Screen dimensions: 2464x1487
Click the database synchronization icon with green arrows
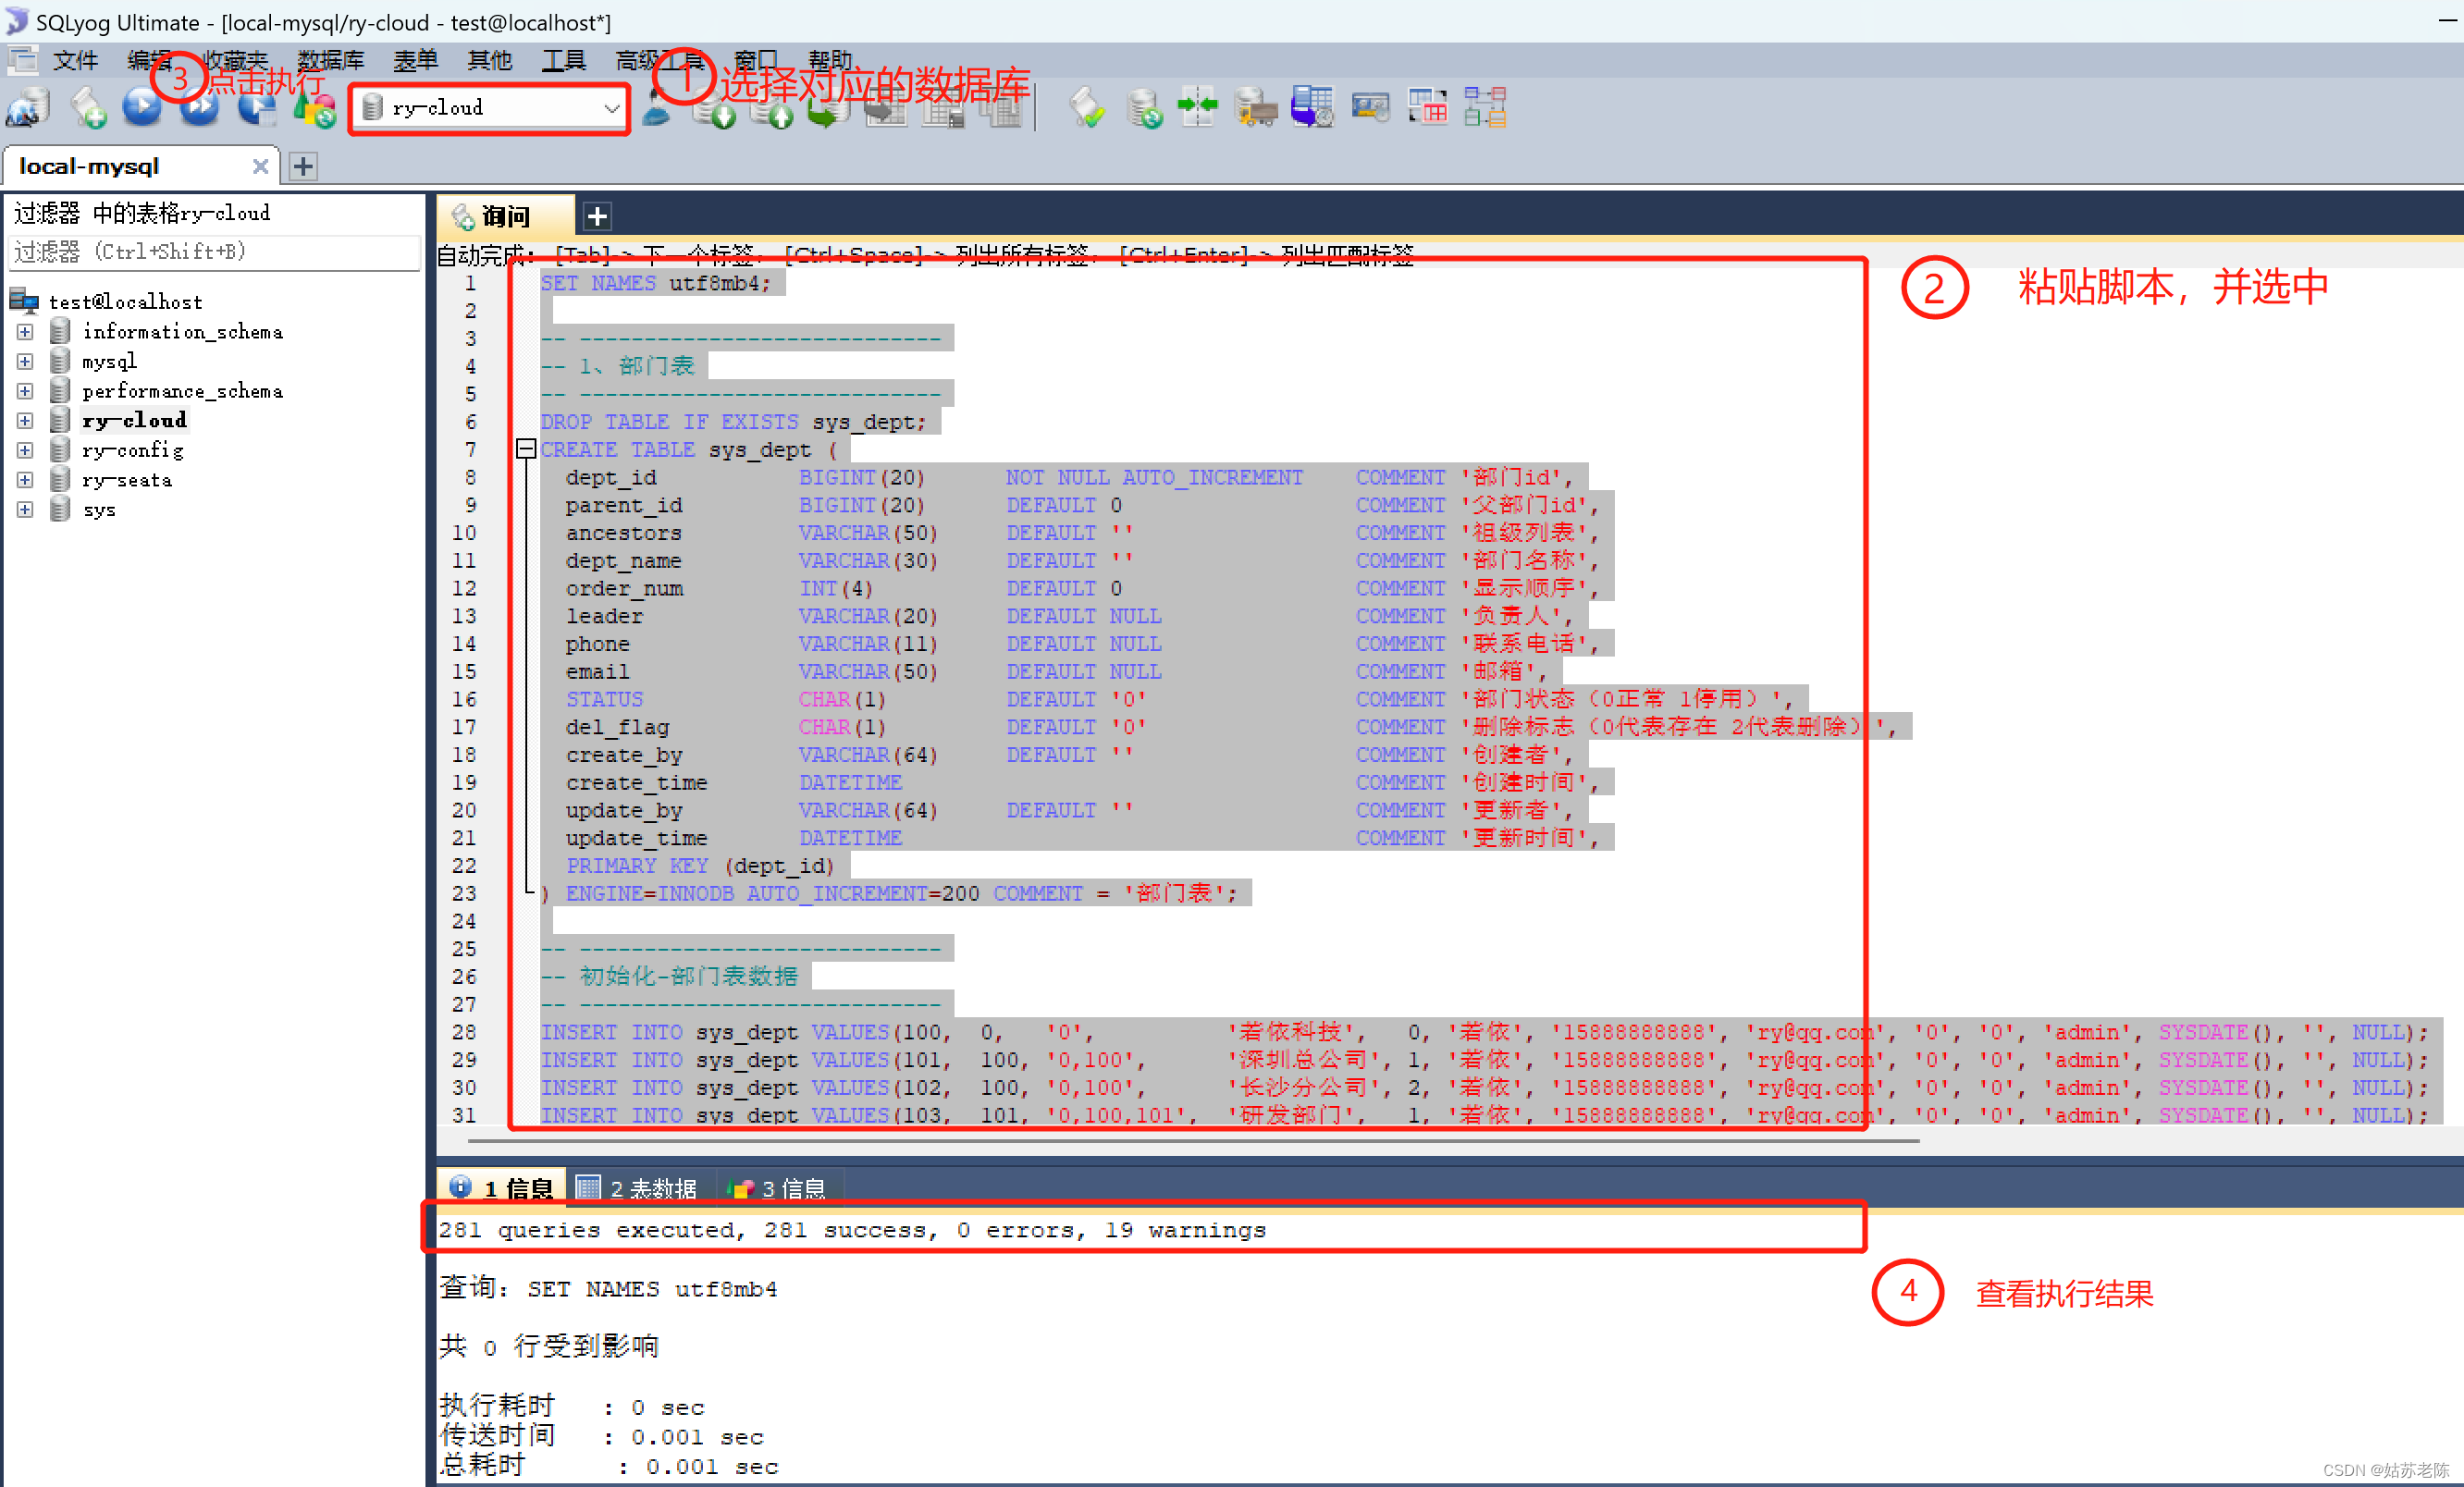point(1144,107)
